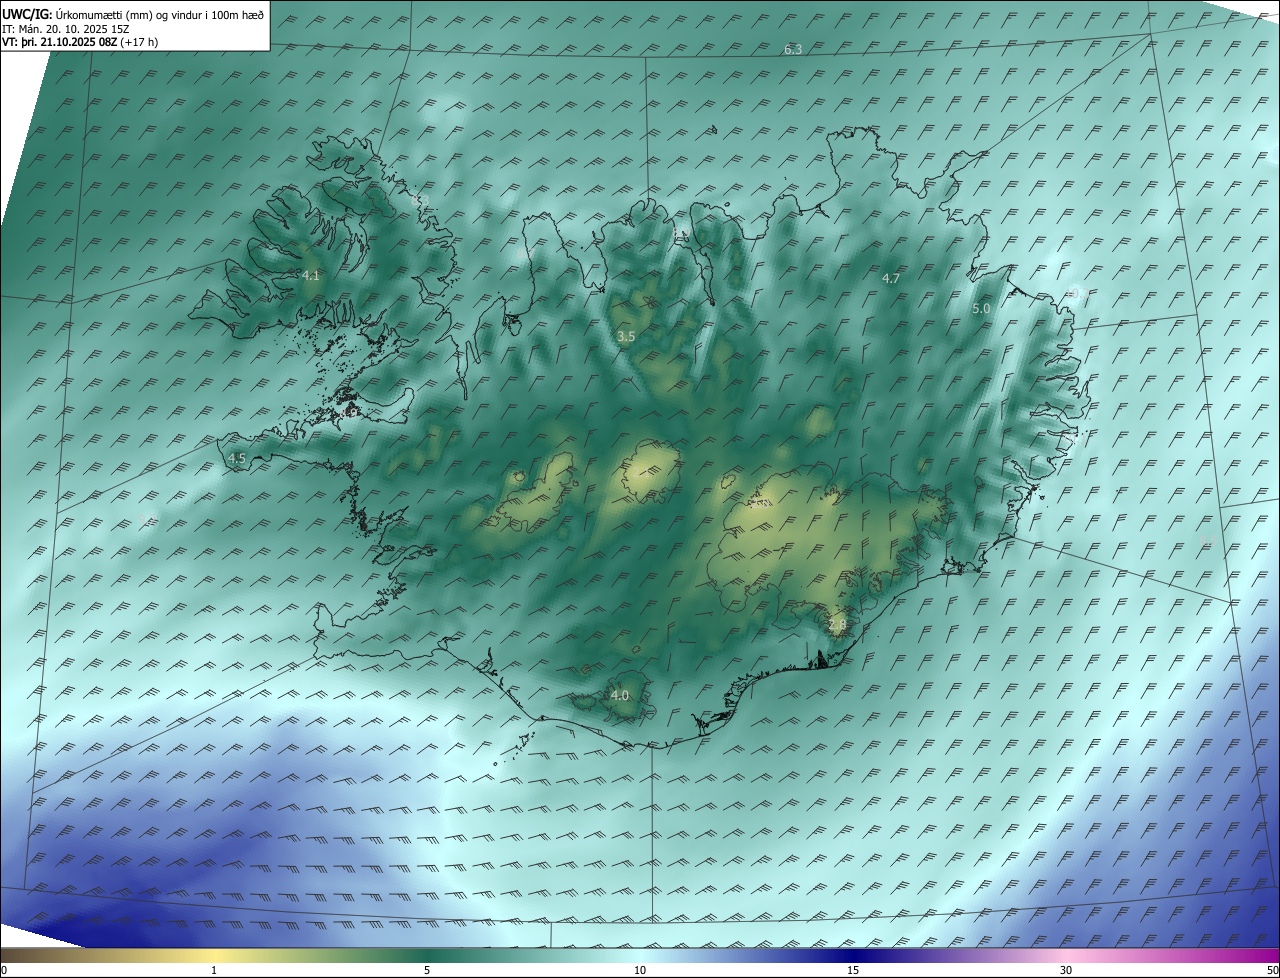
Task: Click the 3.5 value in north Iceland
Action: 626,337
